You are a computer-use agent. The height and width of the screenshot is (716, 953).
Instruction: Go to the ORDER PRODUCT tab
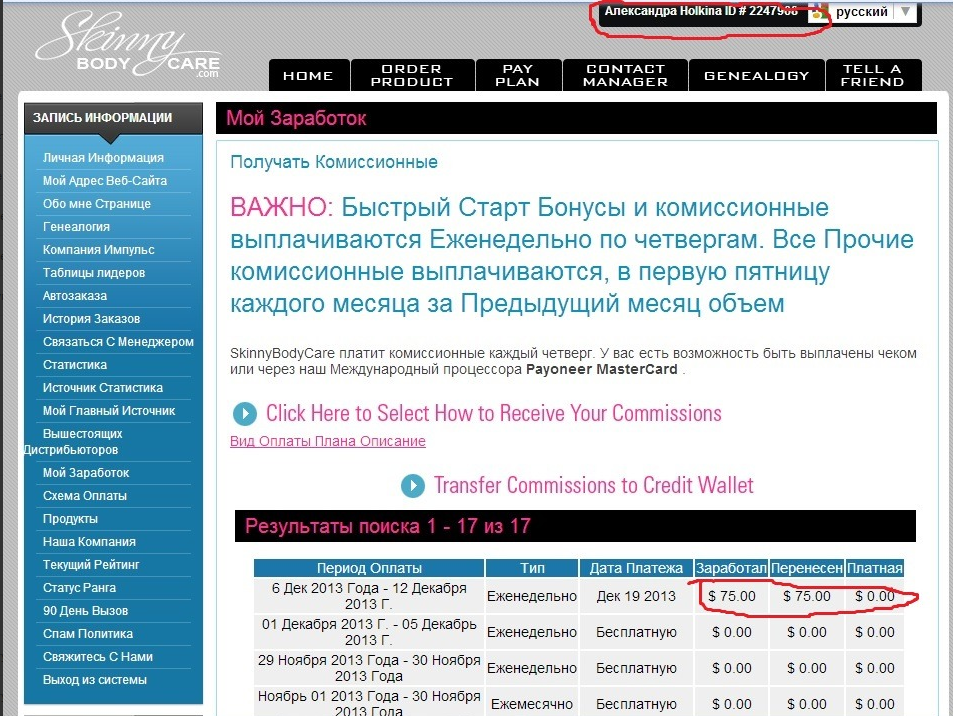[x=411, y=76]
